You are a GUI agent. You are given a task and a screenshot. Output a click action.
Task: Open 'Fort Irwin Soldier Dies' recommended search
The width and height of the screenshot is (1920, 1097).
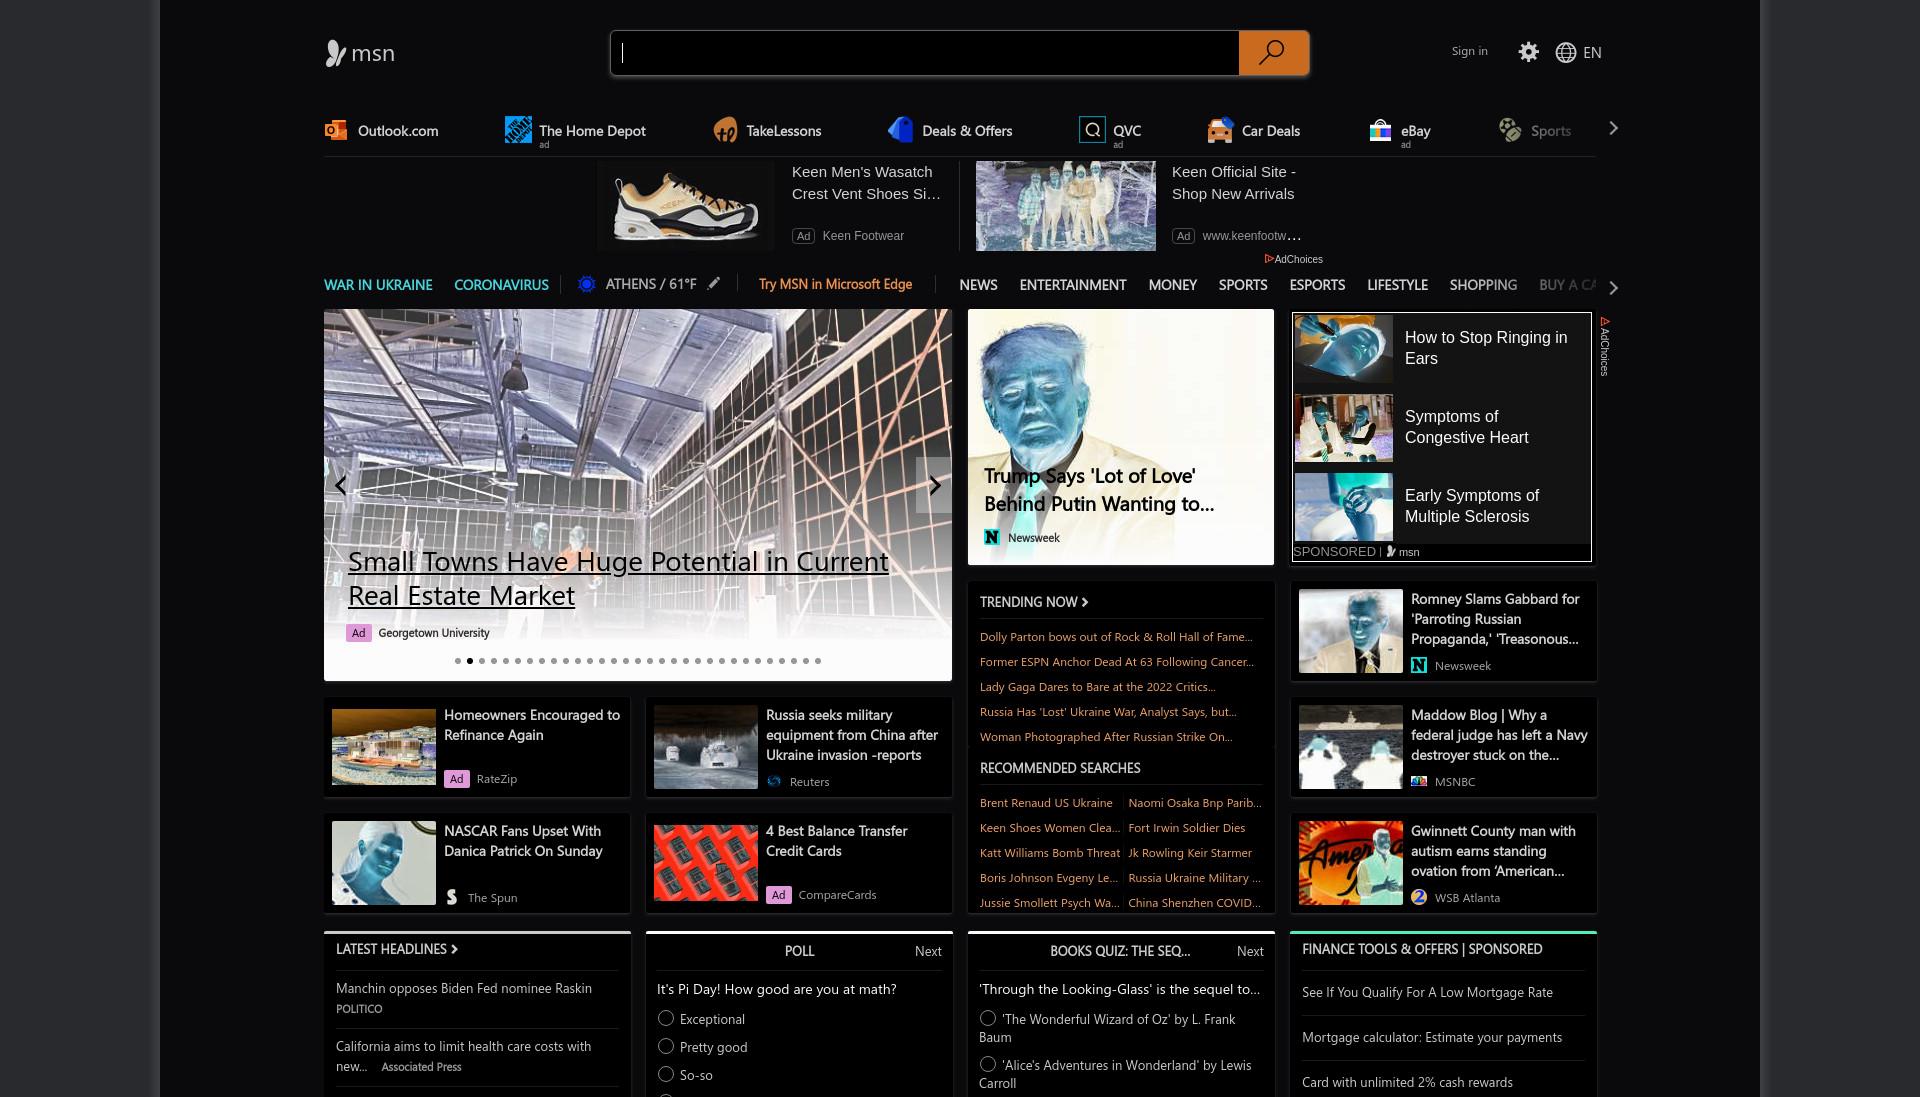pyautogui.click(x=1186, y=828)
